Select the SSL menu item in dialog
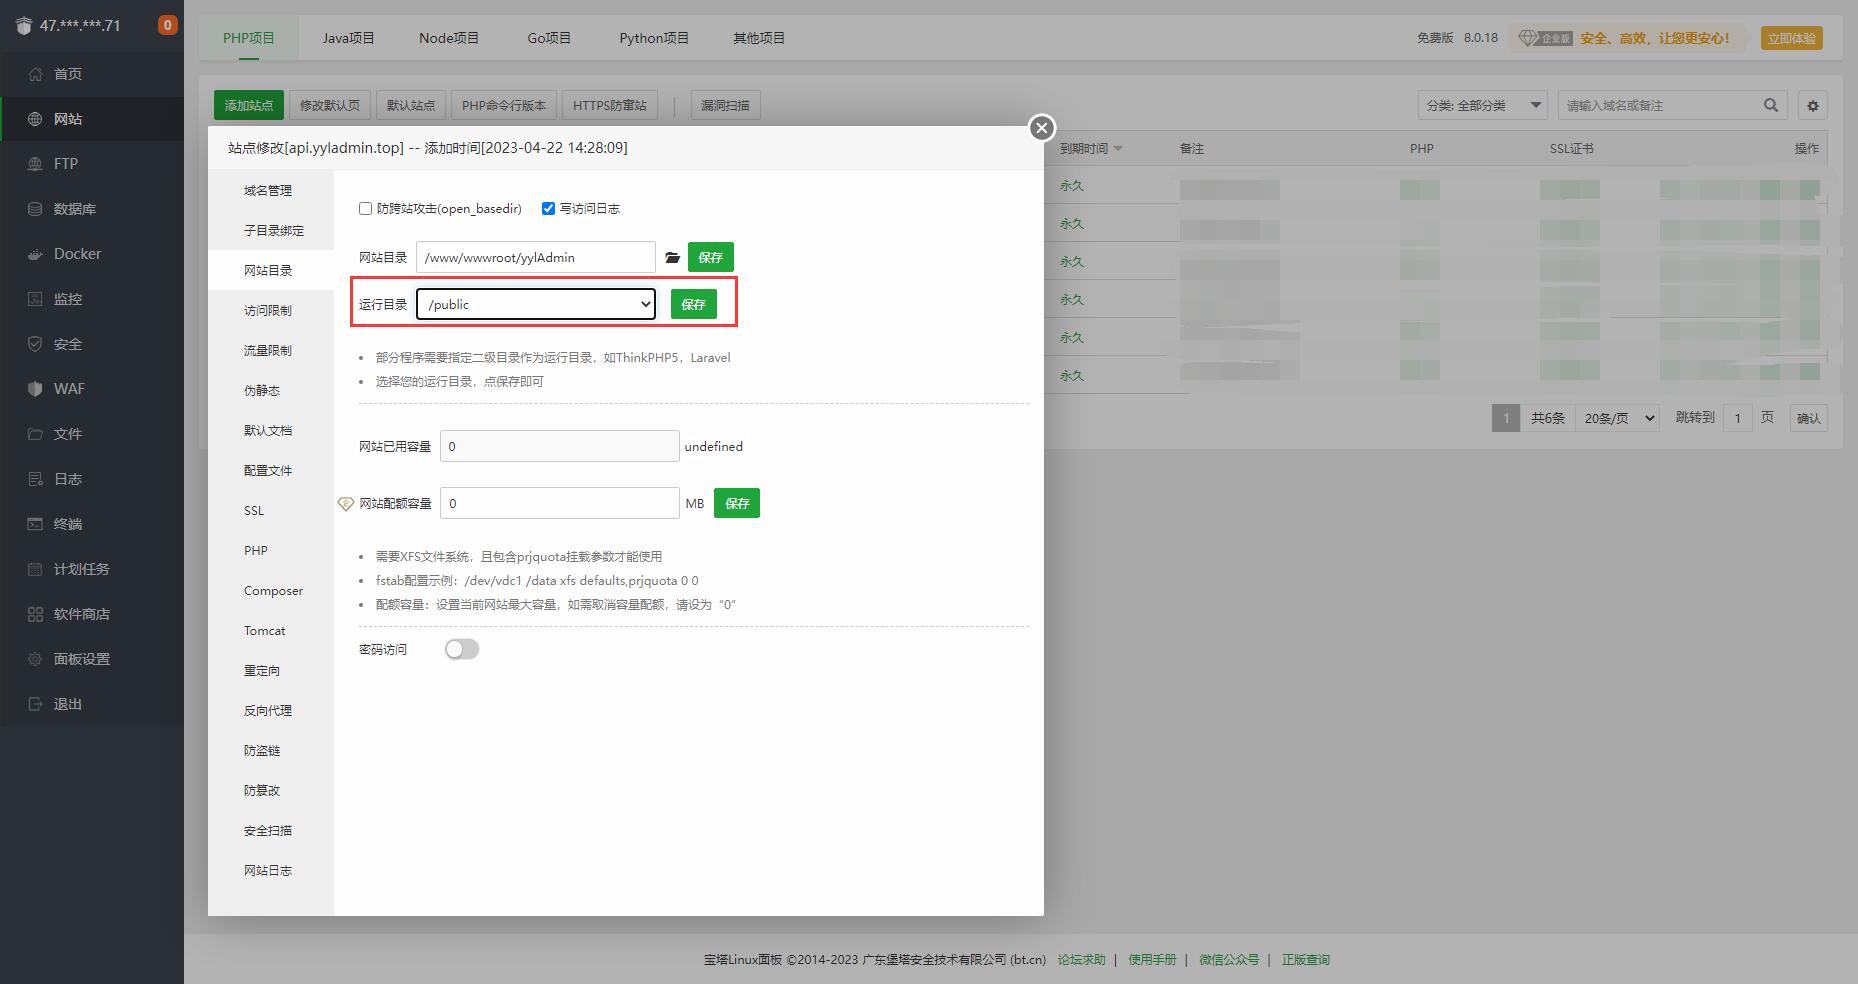This screenshot has height=984, width=1858. click(254, 511)
